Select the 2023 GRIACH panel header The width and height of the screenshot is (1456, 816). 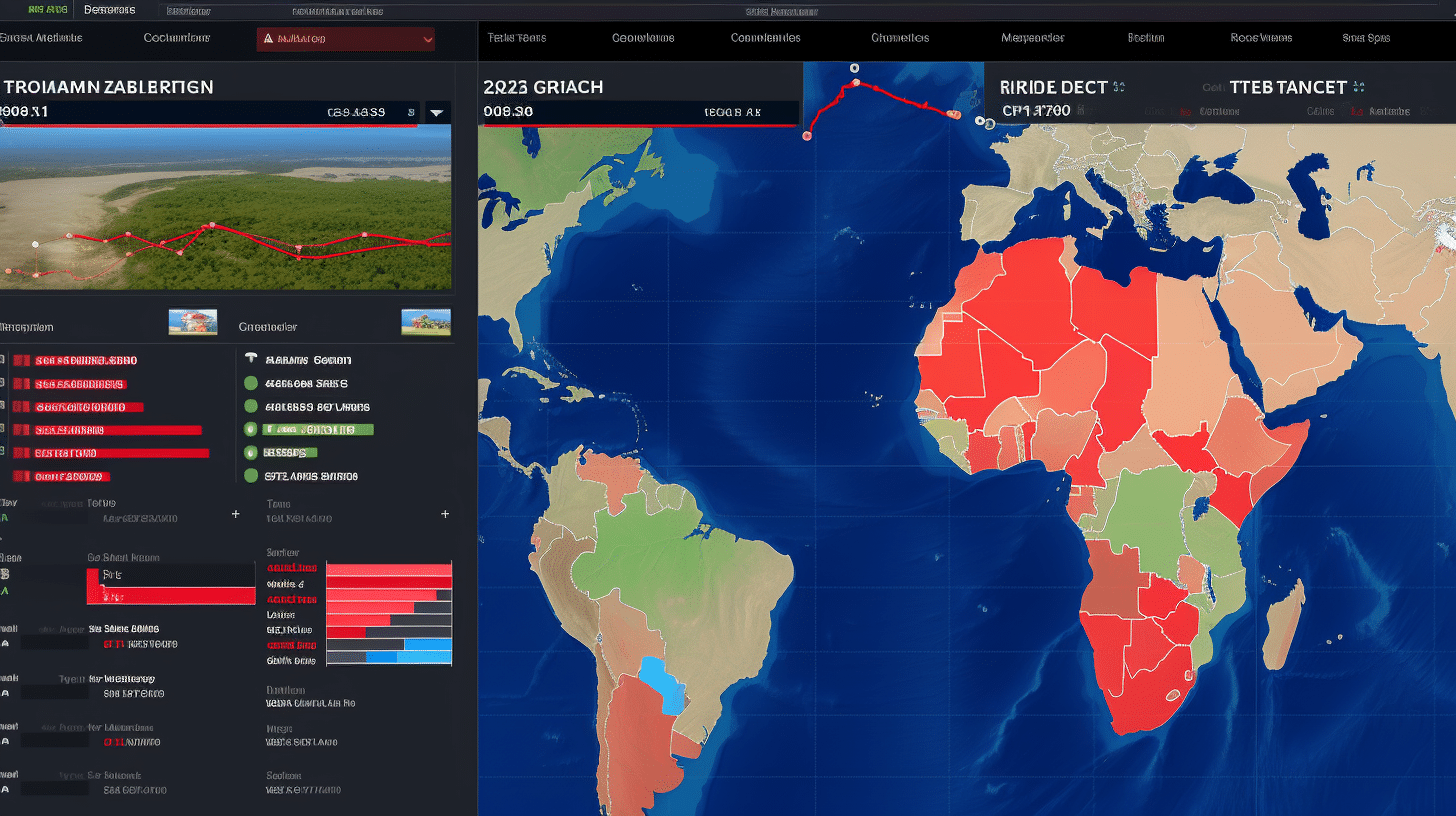[543, 87]
